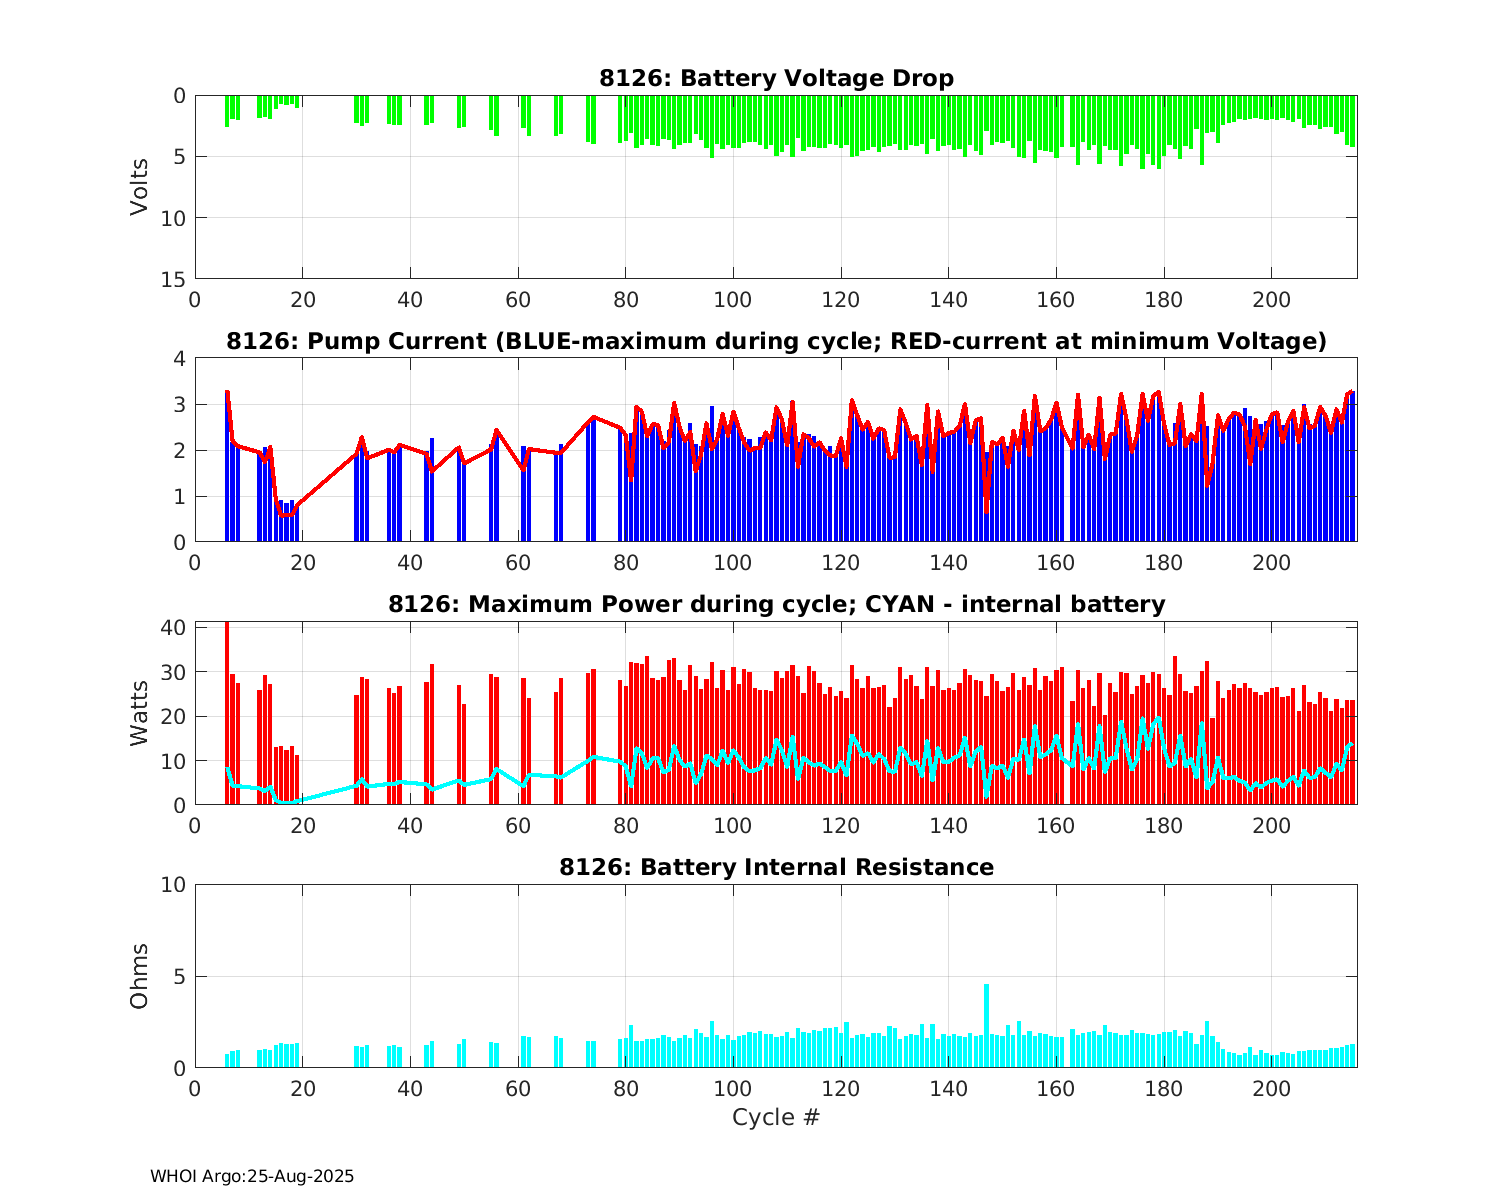Select the Pump Current chart title
1500x1200 pixels.
coord(776,342)
